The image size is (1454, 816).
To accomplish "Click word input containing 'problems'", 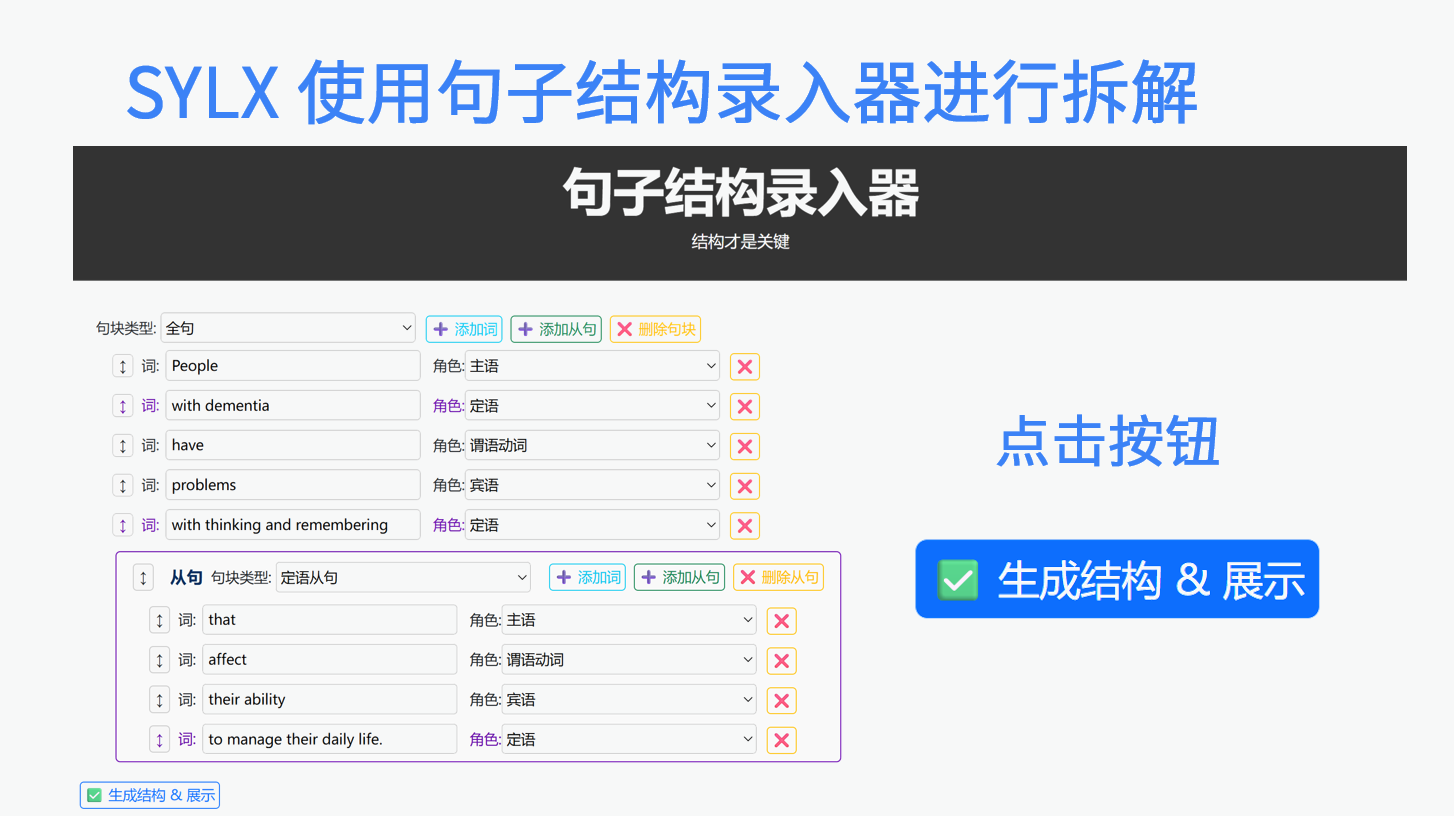I will click(293, 485).
